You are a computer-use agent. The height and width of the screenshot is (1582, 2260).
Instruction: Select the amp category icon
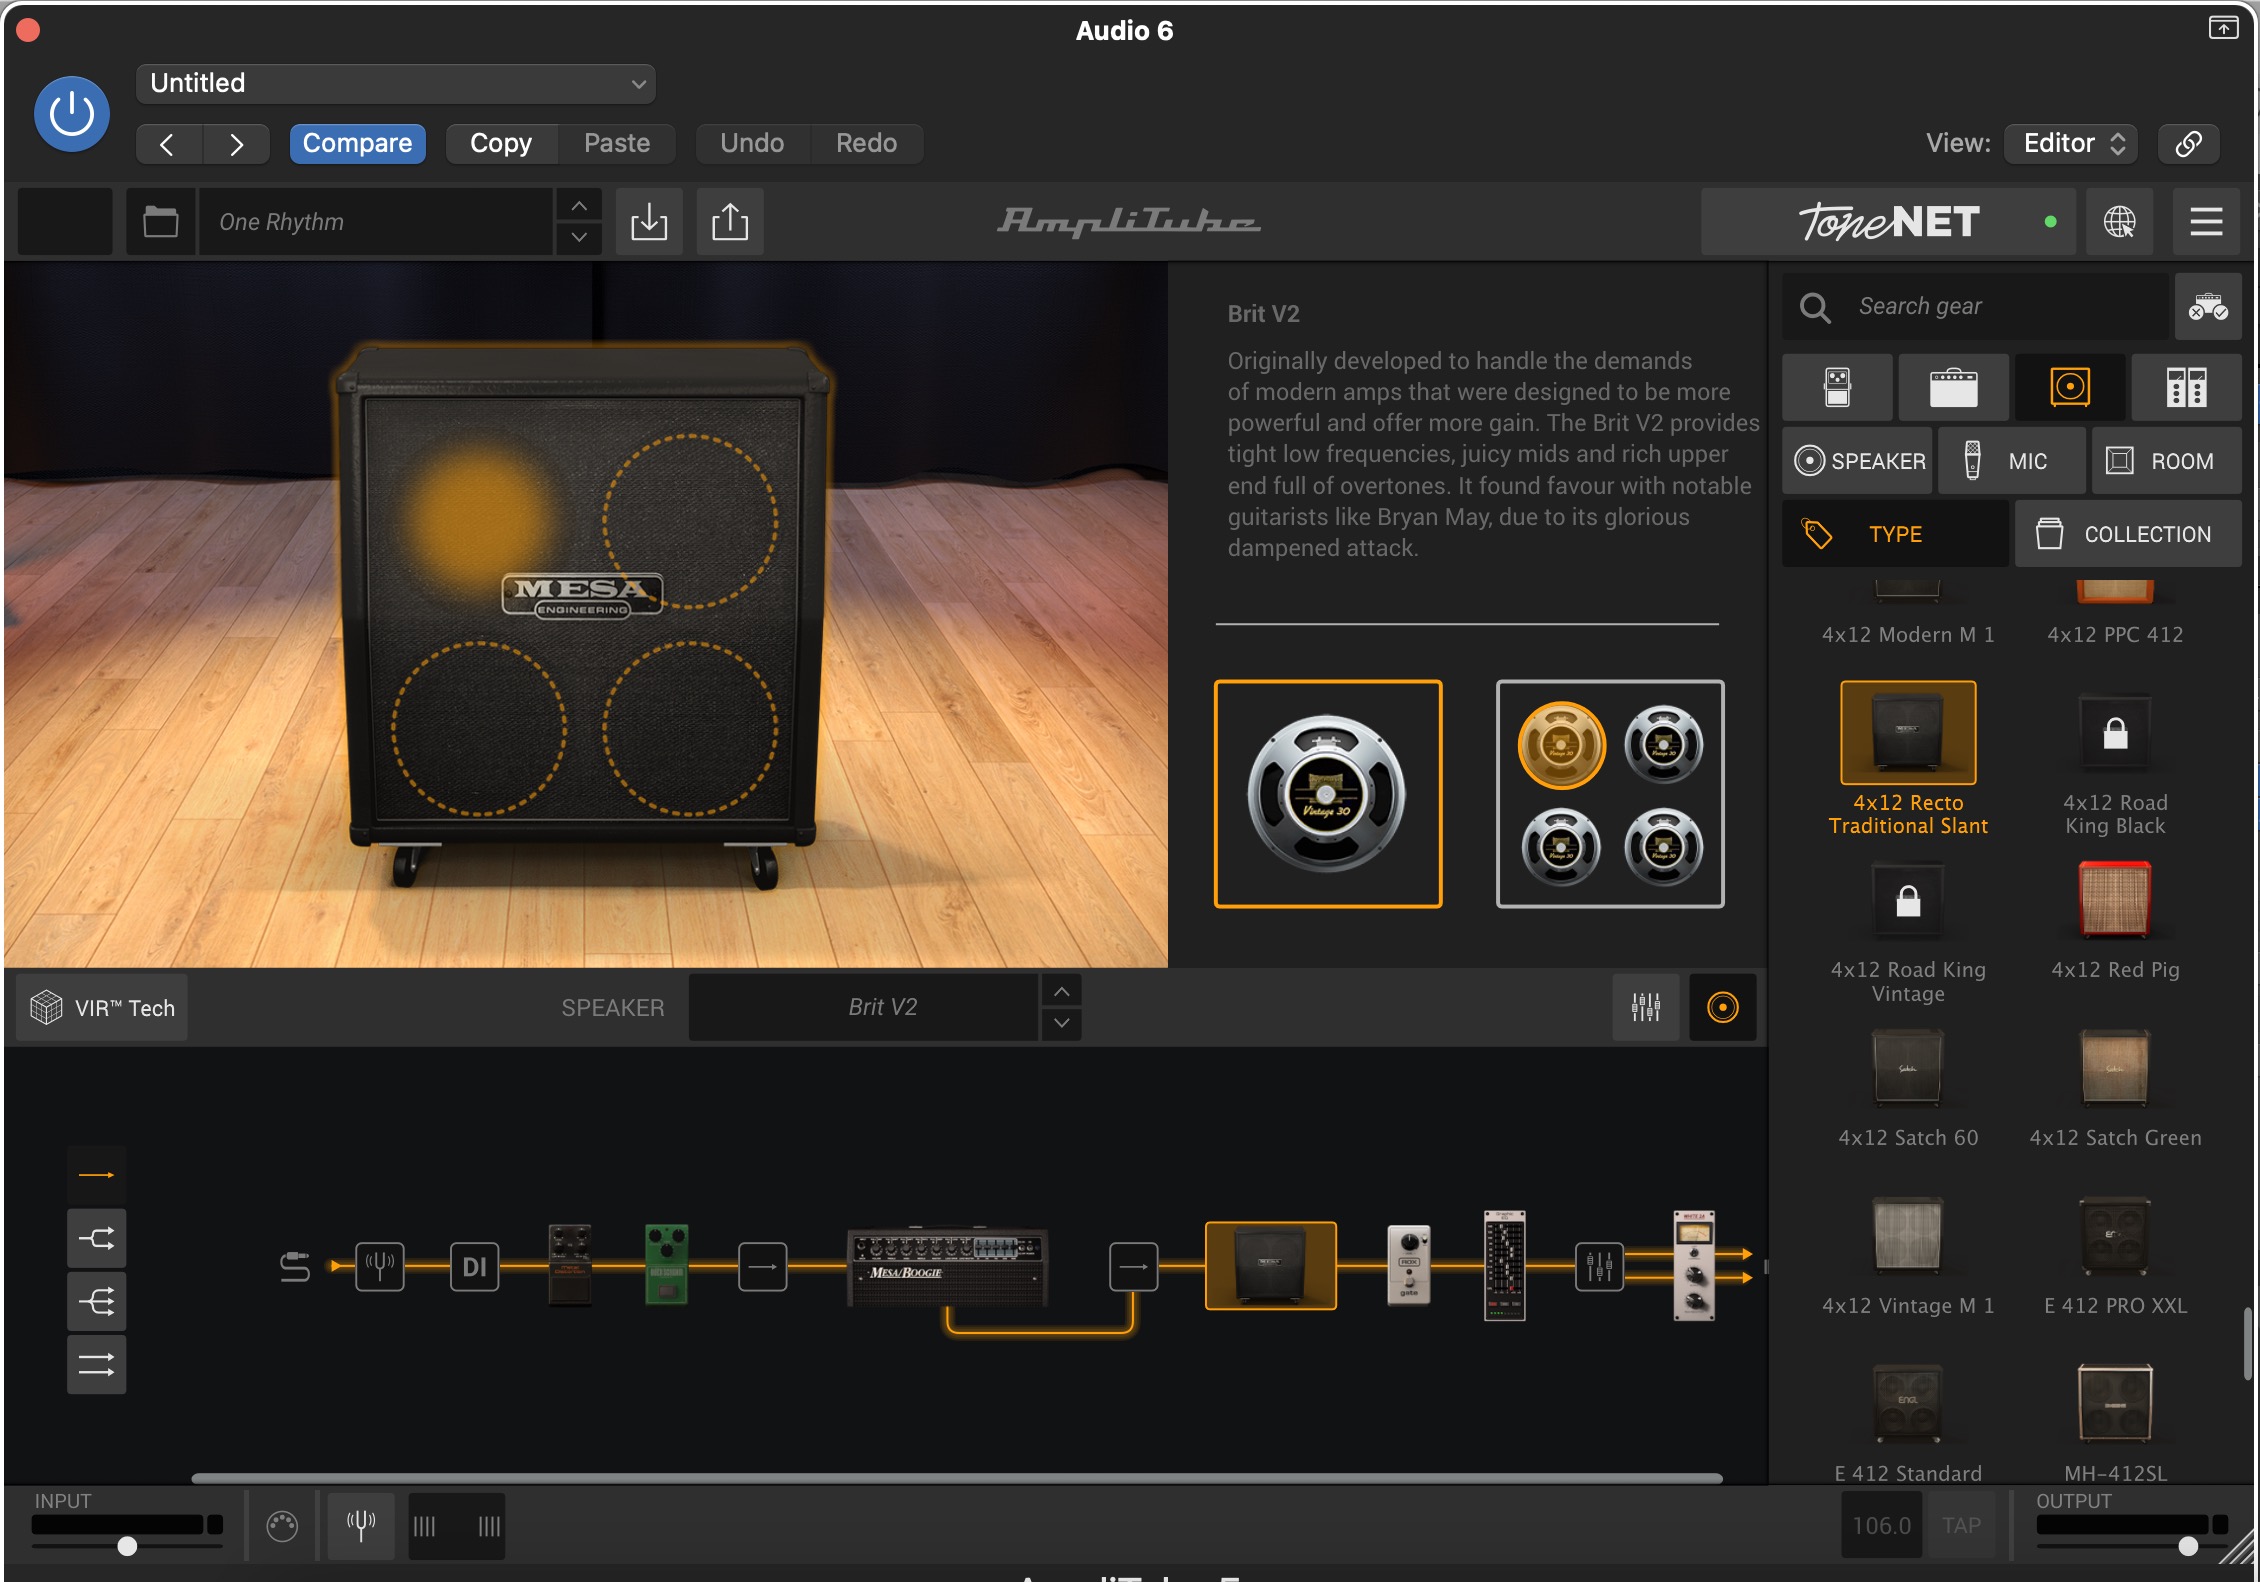point(1953,387)
